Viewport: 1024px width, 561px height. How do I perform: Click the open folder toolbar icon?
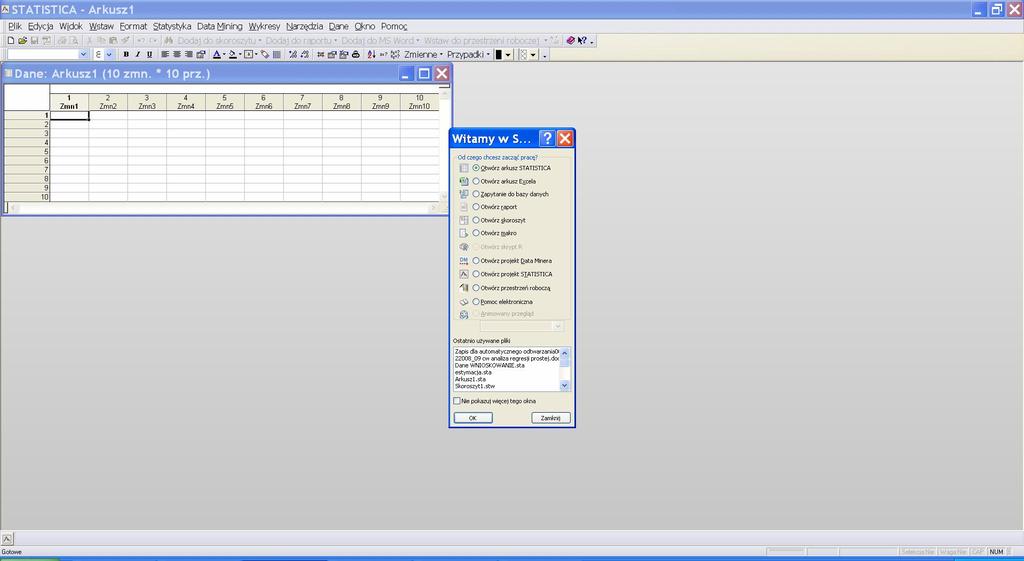coord(22,40)
